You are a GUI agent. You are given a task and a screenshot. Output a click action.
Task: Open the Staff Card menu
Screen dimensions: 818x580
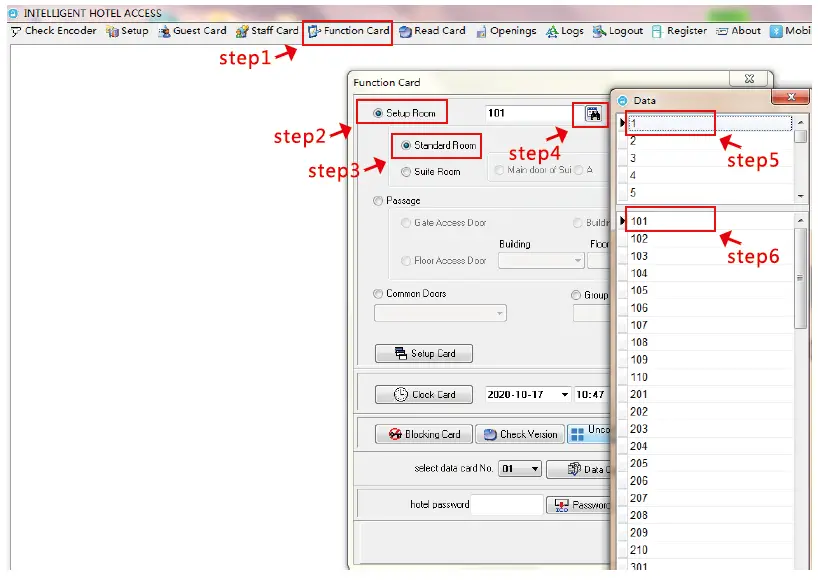[267, 31]
